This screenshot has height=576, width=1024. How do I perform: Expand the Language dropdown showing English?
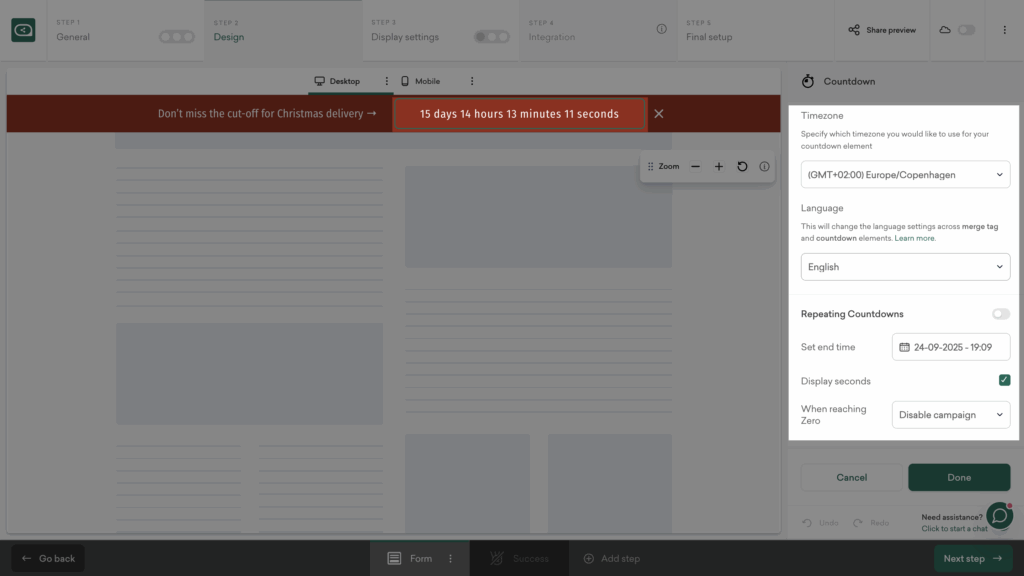point(905,267)
